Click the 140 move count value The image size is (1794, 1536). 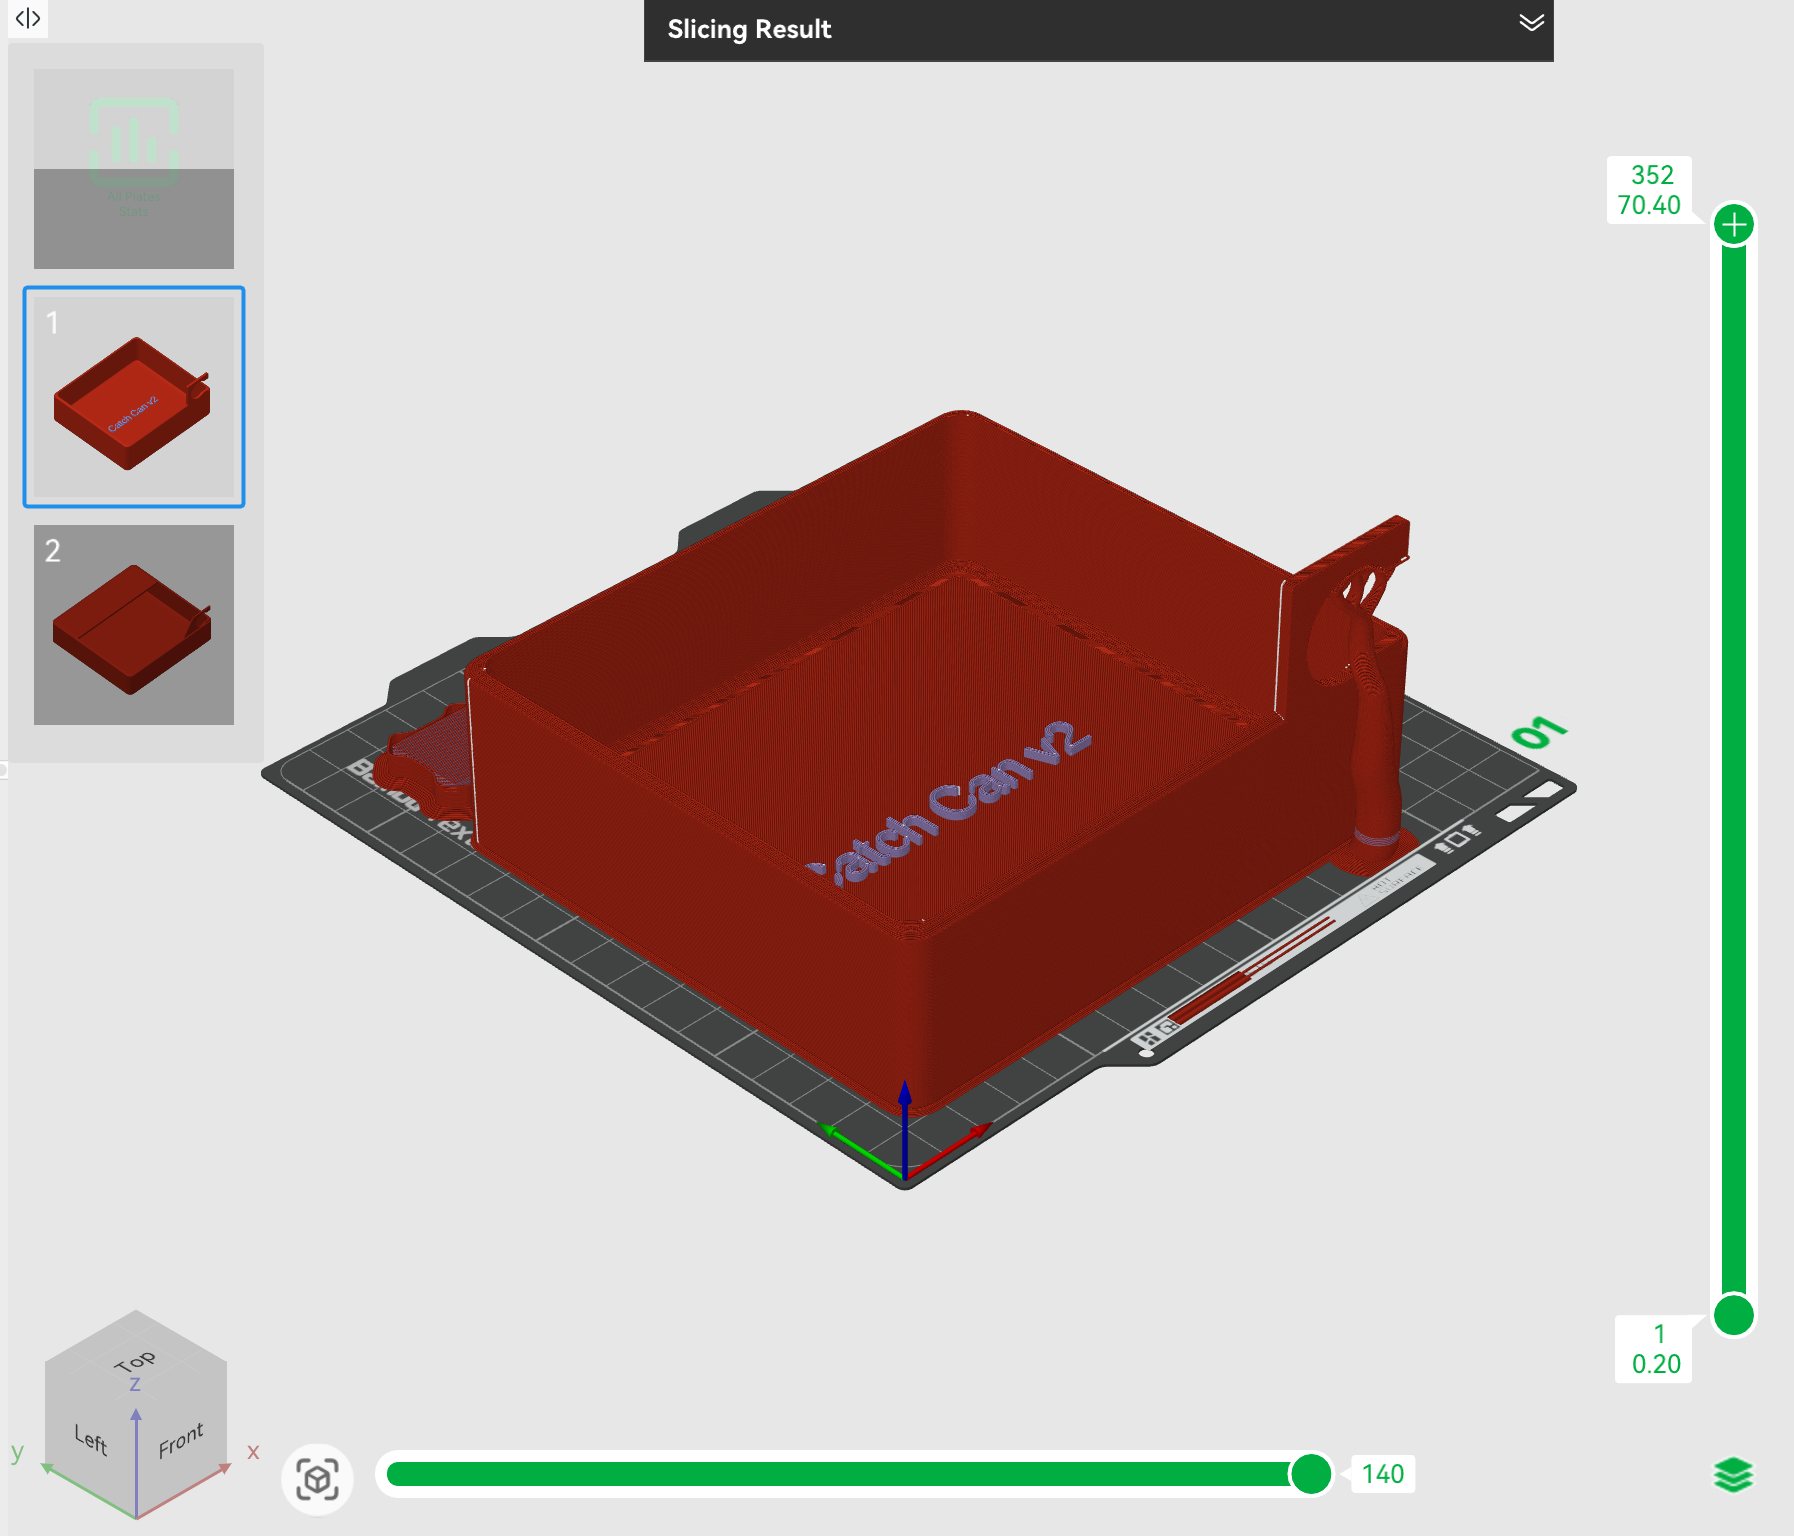pyautogui.click(x=1383, y=1474)
